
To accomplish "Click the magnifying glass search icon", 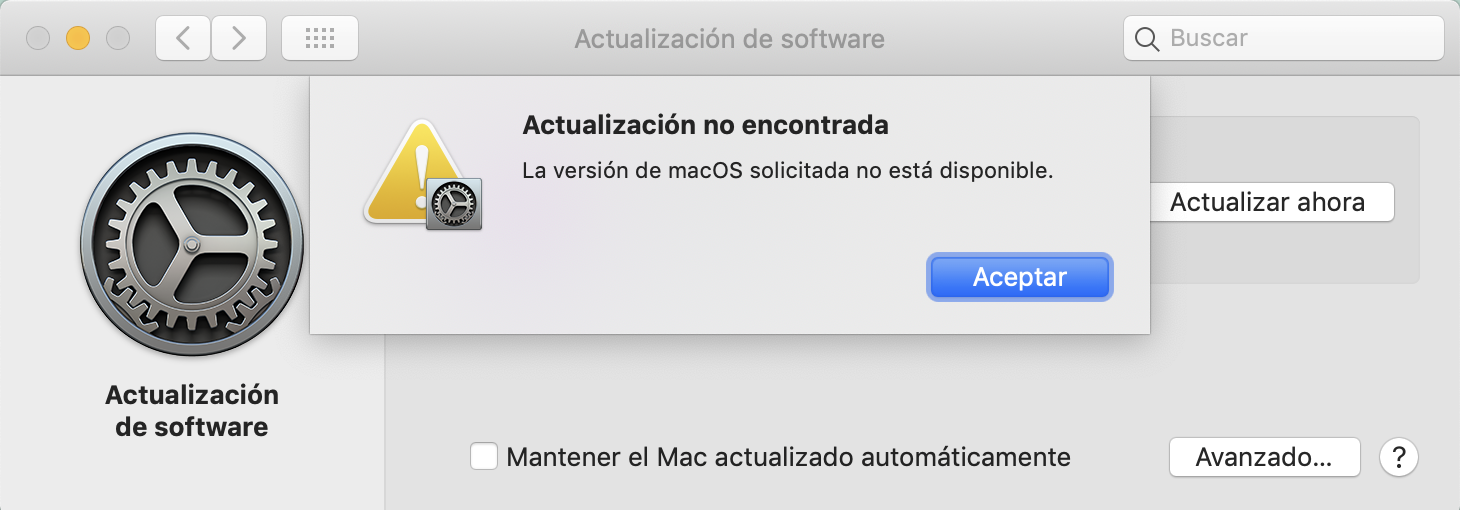I will [x=1147, y=39].
